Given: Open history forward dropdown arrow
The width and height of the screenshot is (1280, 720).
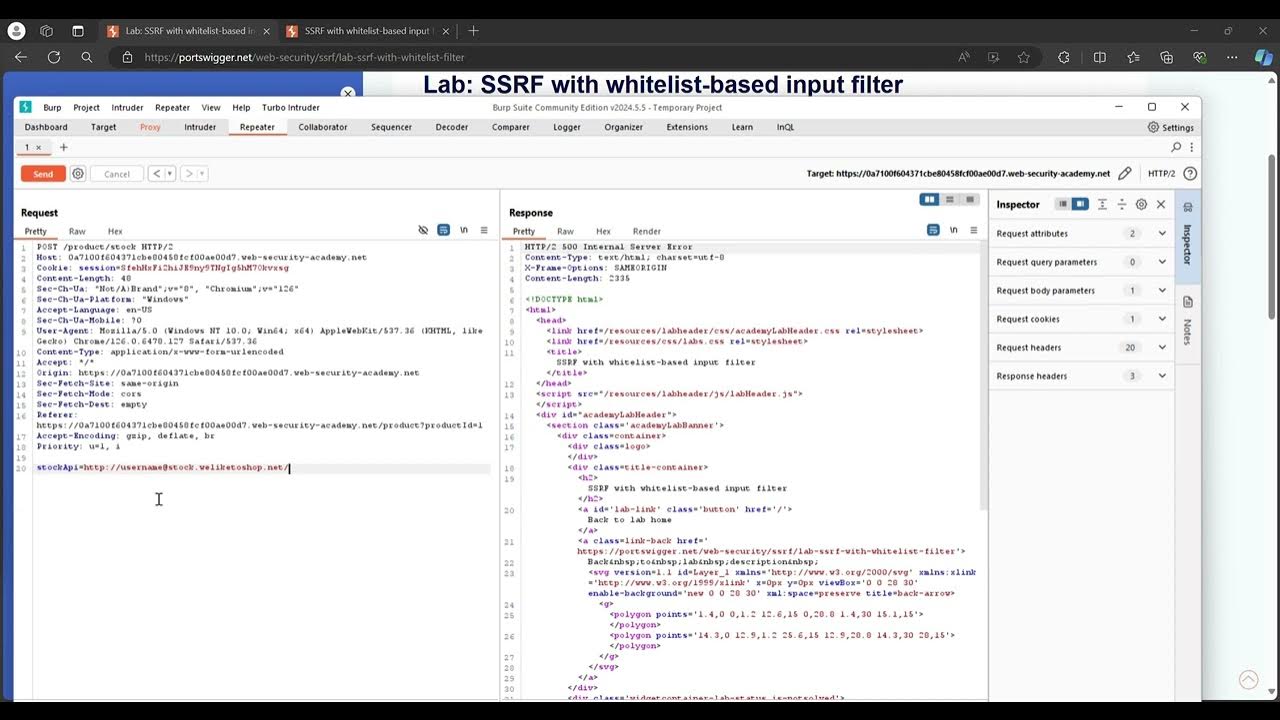Looking at the screenshot, I should click(202, 174).
